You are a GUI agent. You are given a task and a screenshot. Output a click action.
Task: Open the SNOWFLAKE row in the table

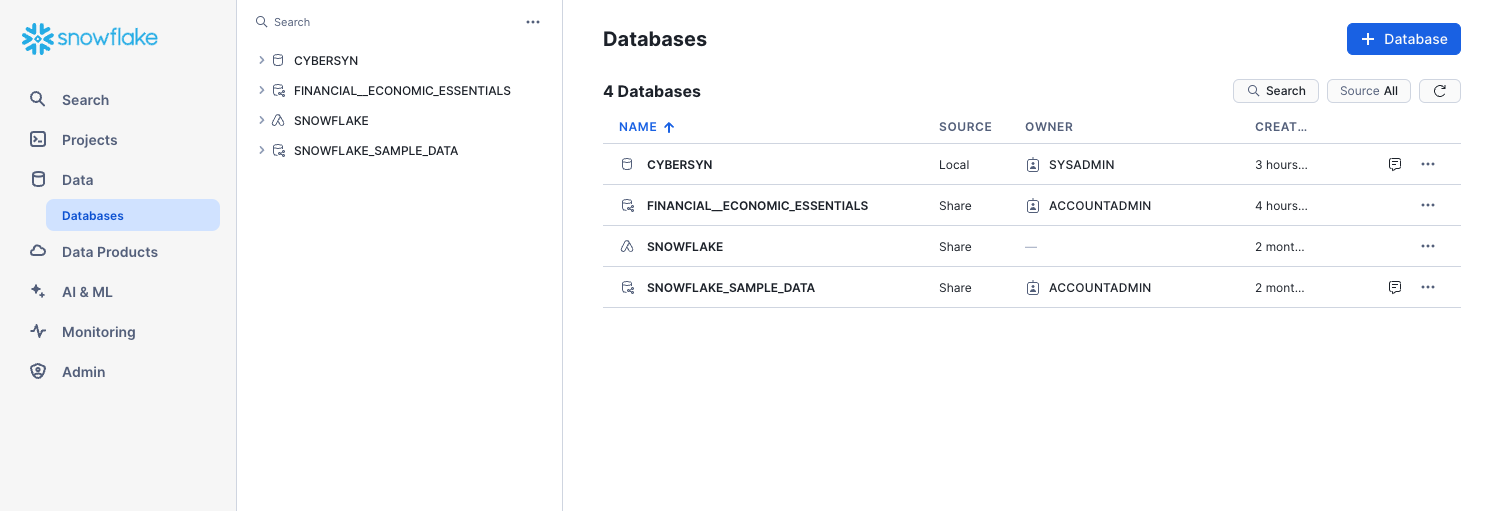click(1031, 246)
